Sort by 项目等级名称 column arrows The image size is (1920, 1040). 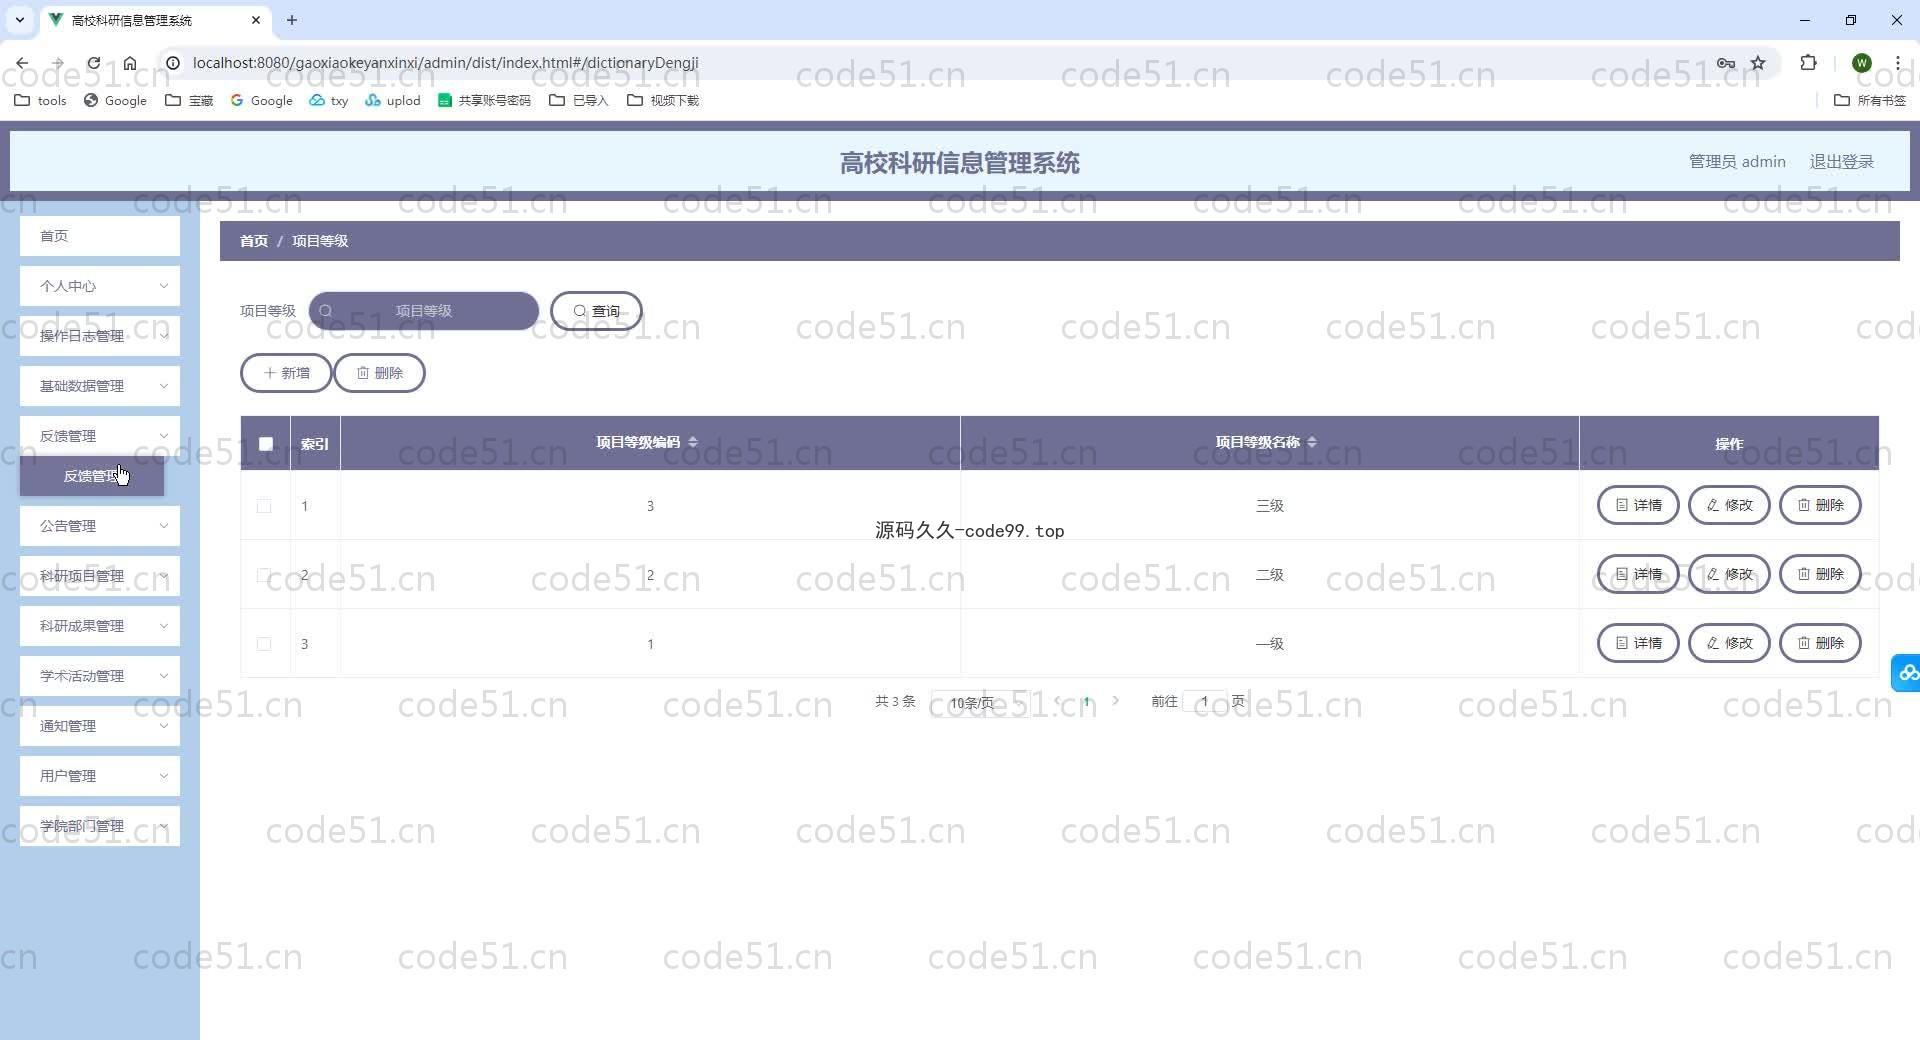point(1311,442)
